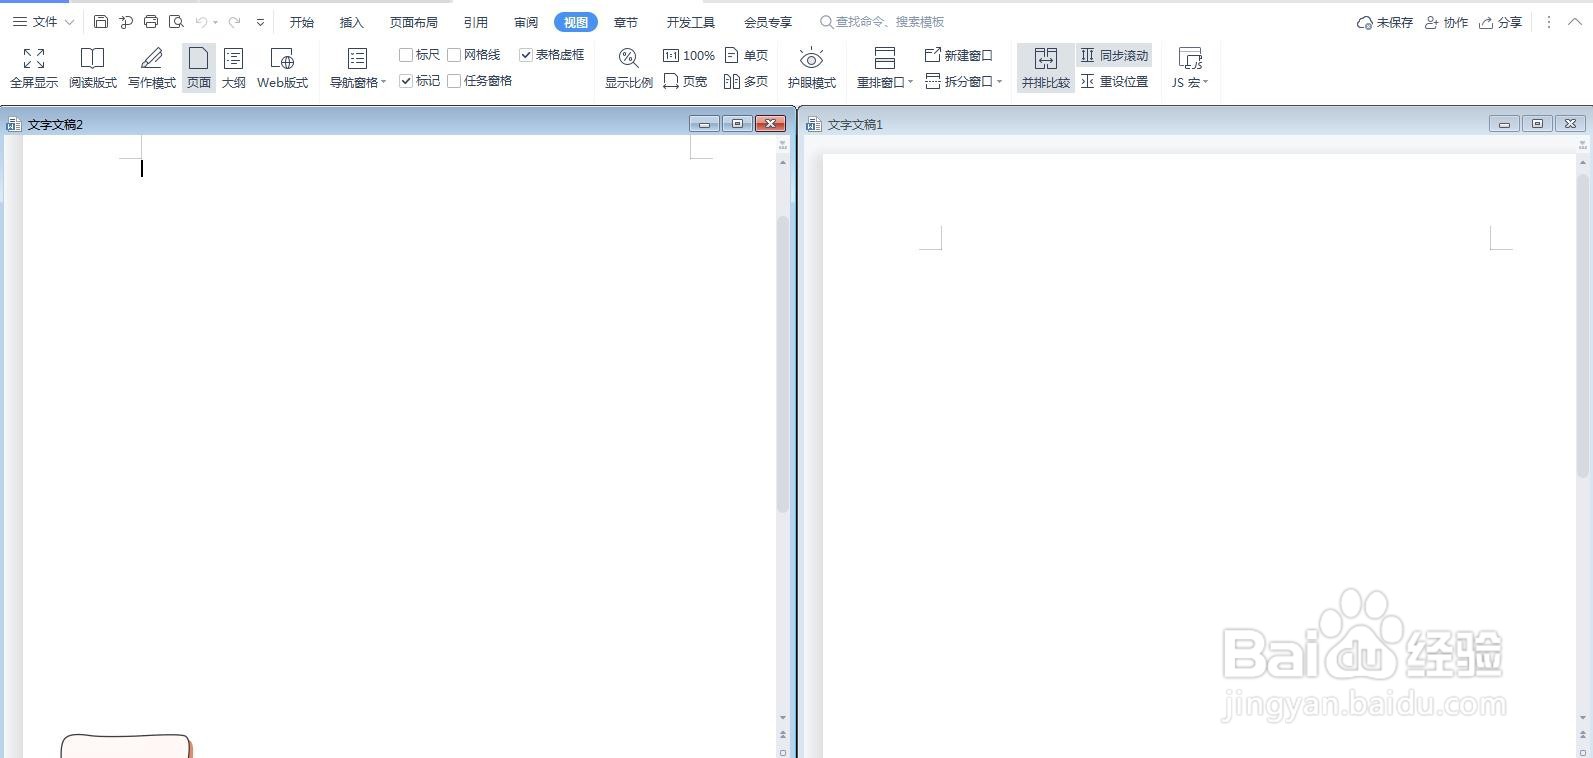Toggle 并排比较 side-by-side compare
Viewport: 1593px width, 758px height.
click(1046, 68)
